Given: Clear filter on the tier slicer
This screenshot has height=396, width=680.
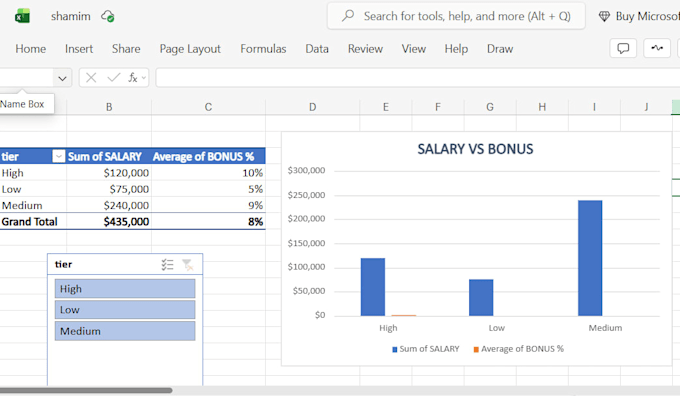Looking at the screenshot, I should pos(187,265).
